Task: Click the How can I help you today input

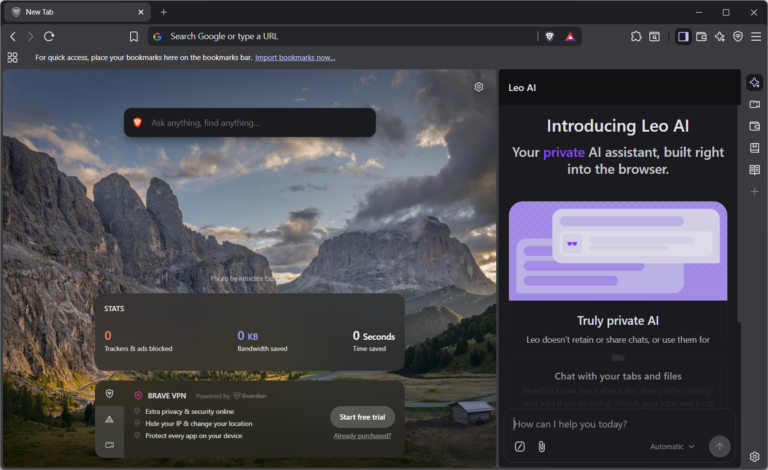Action: point(619,424)
